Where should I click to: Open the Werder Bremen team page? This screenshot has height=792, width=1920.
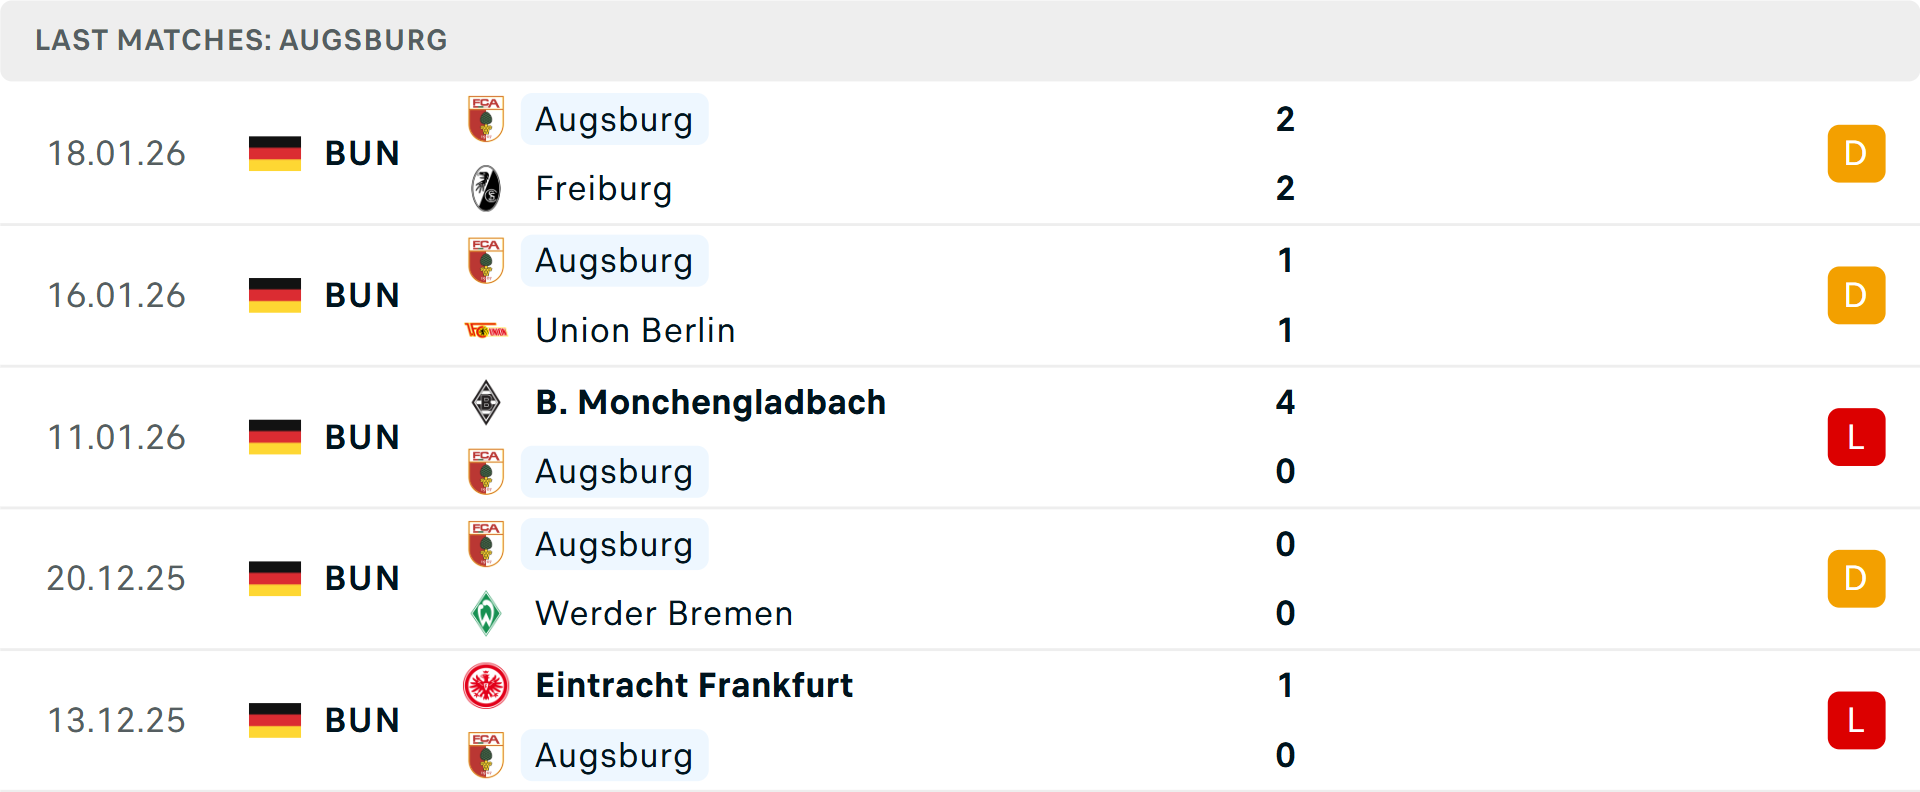pos(664,613)
